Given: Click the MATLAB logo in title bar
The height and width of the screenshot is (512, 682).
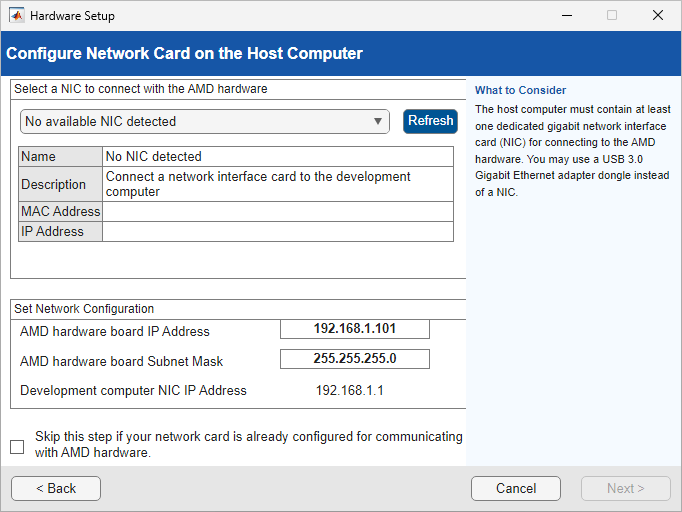Looking at the screenshot, I should click(x=17, y=16).
